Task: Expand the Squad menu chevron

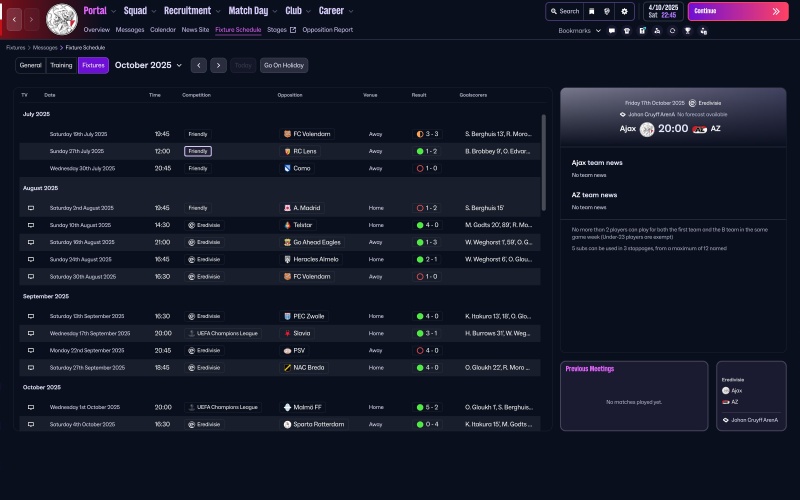Action: [154, 11]
